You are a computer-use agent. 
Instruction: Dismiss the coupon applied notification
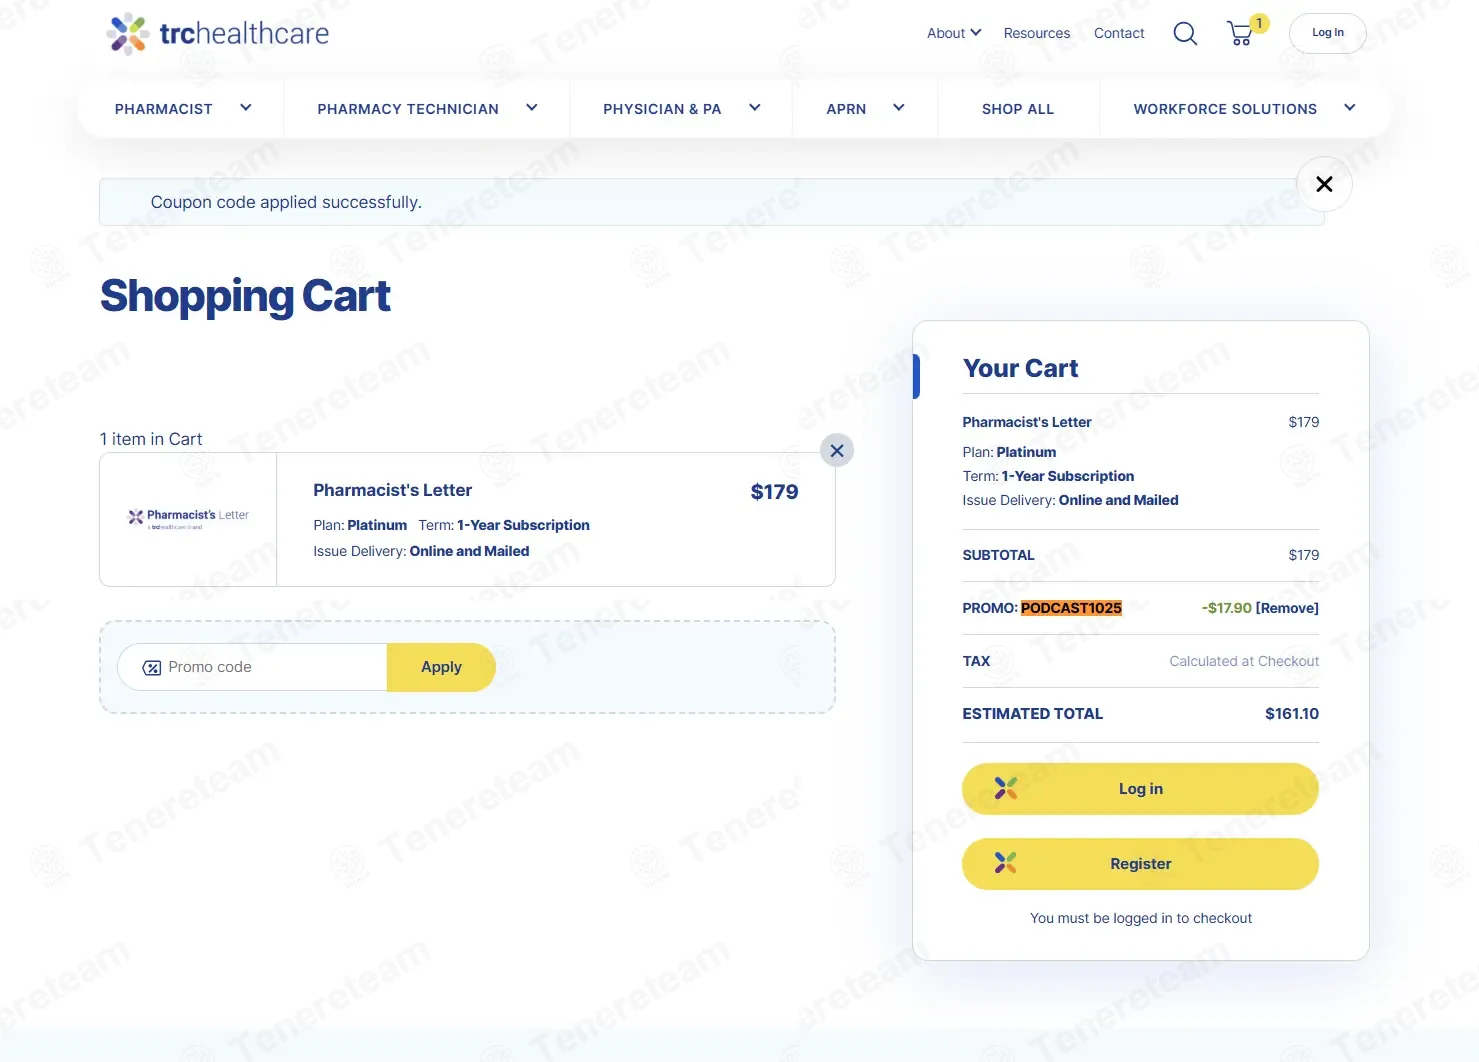[x=1324, y=184]
